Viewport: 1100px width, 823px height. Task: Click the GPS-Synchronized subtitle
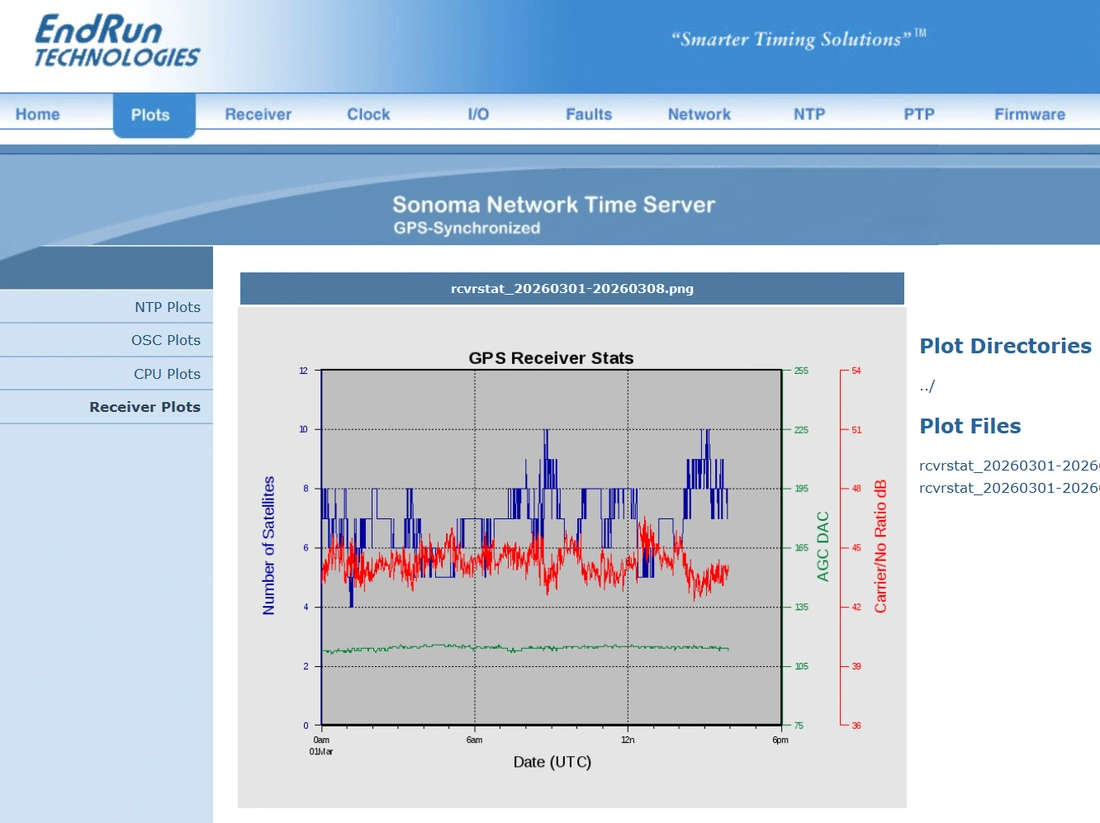(467, 228)
